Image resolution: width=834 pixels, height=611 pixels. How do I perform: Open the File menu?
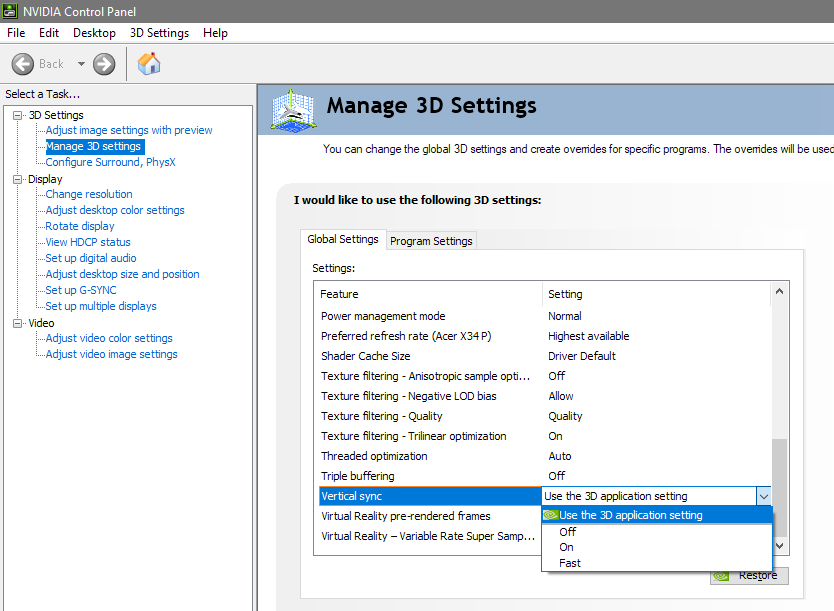pos(16,33)
